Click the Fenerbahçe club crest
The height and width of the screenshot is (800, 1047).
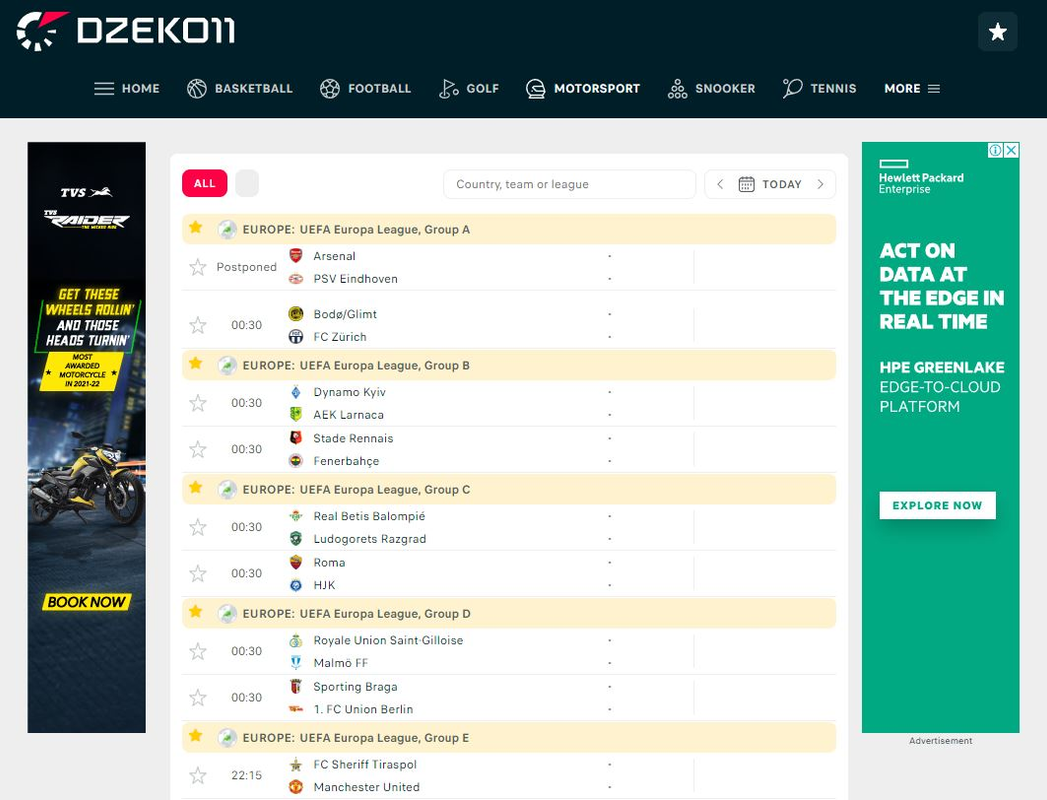tap(296, 461)
